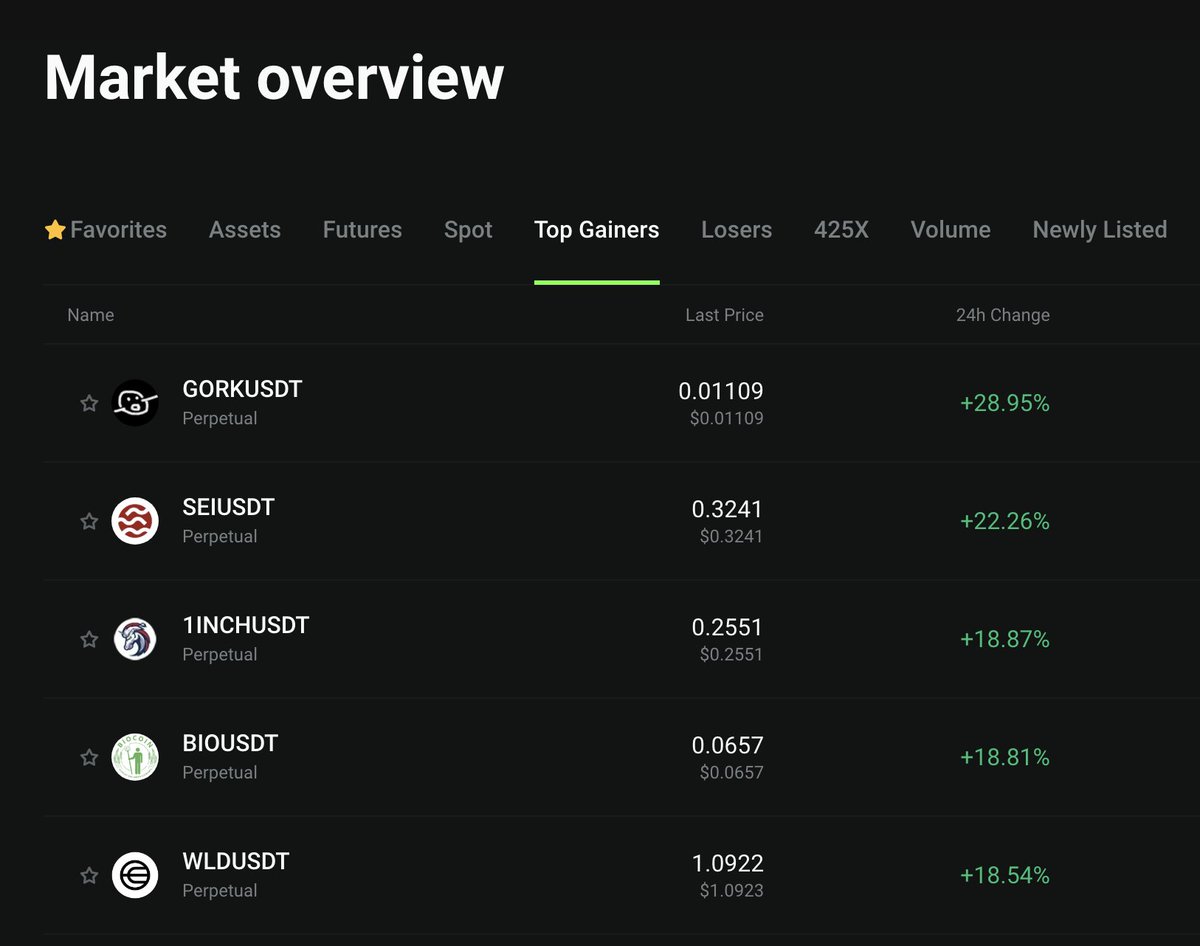Click the +18.81% change value
This screenshot has height=946, width=1200.
(x=1005, y=758)
